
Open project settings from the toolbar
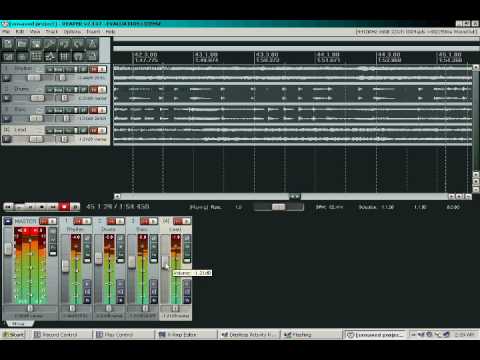[50, 44]
